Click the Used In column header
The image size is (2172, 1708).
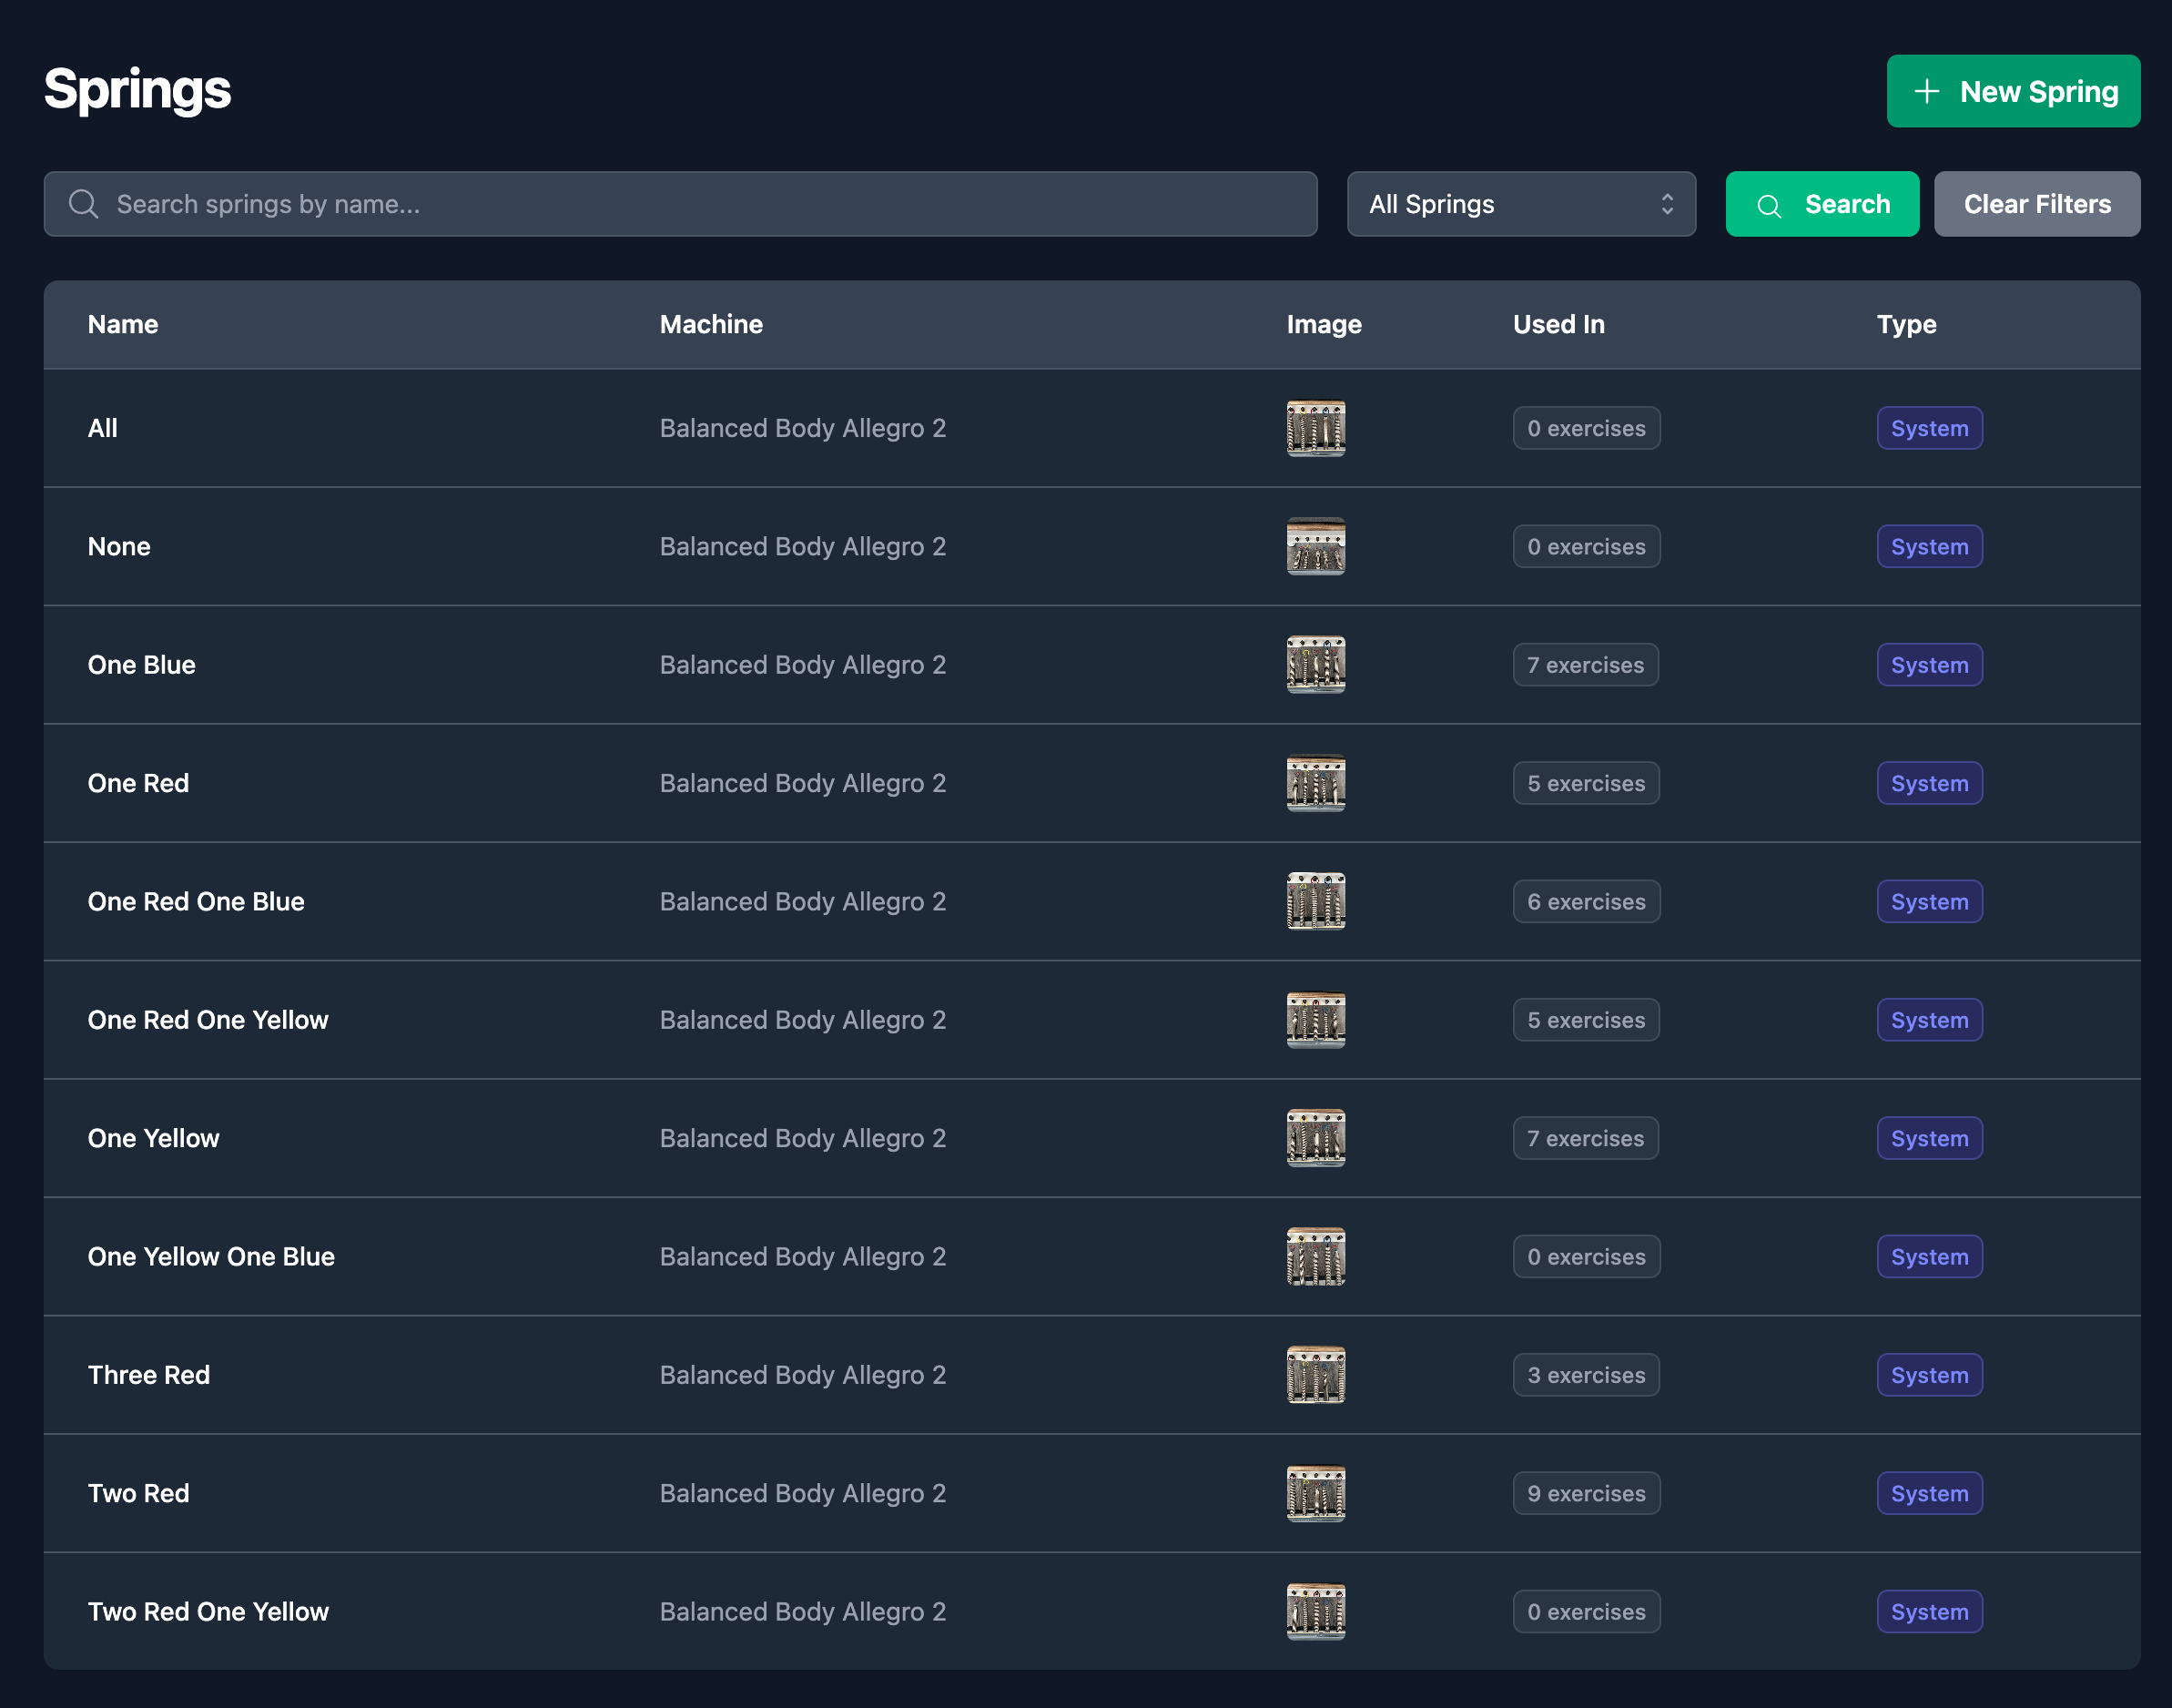tap(1558, 324)
